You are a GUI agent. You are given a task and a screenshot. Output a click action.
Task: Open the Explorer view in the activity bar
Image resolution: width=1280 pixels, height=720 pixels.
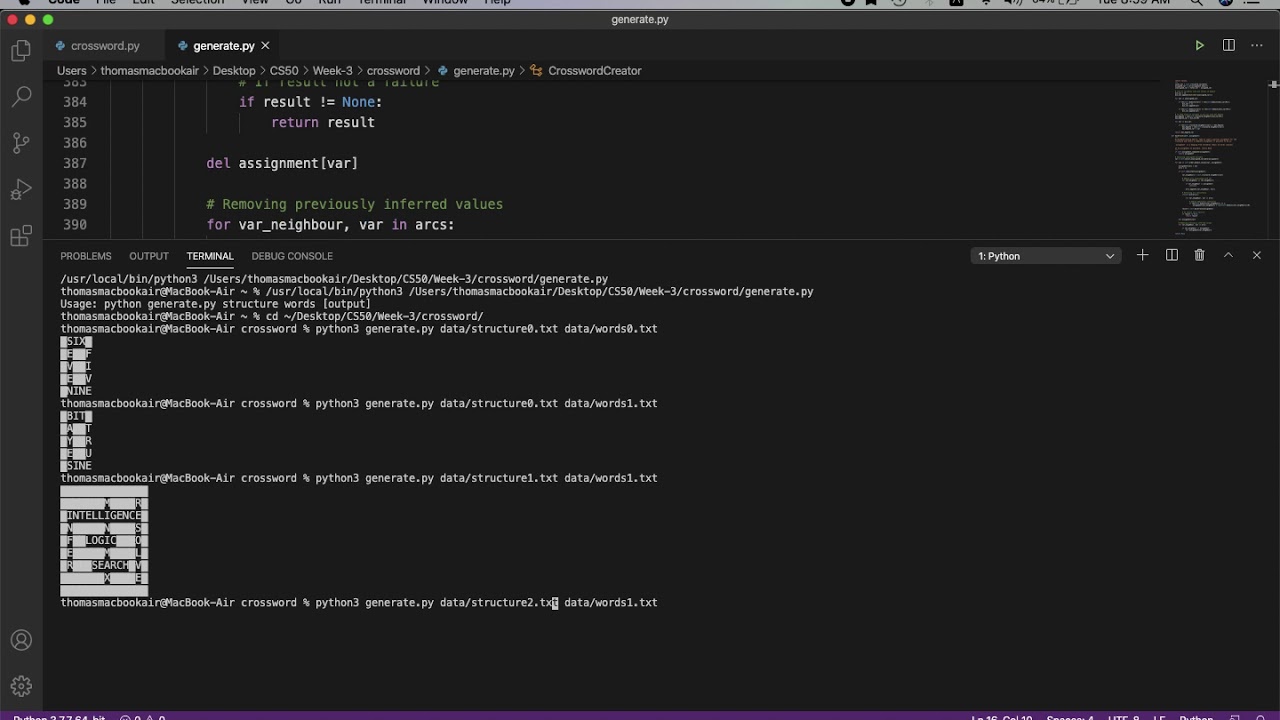pyautogui.click(x=21, y=51)
